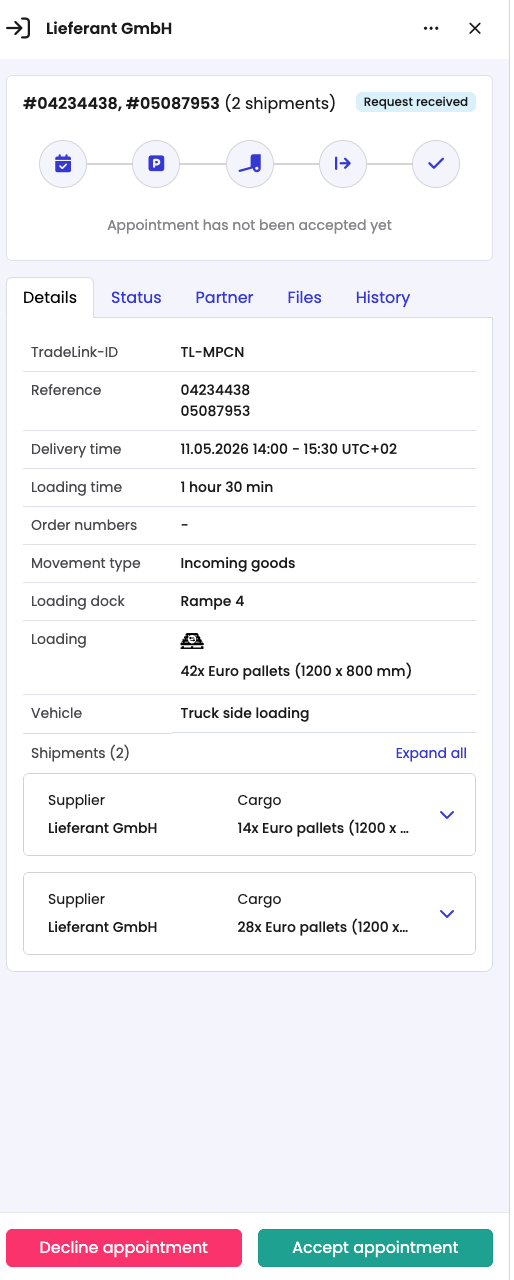Switch to the Files tab
This screenshot has height=1280, width=514.
304,297
